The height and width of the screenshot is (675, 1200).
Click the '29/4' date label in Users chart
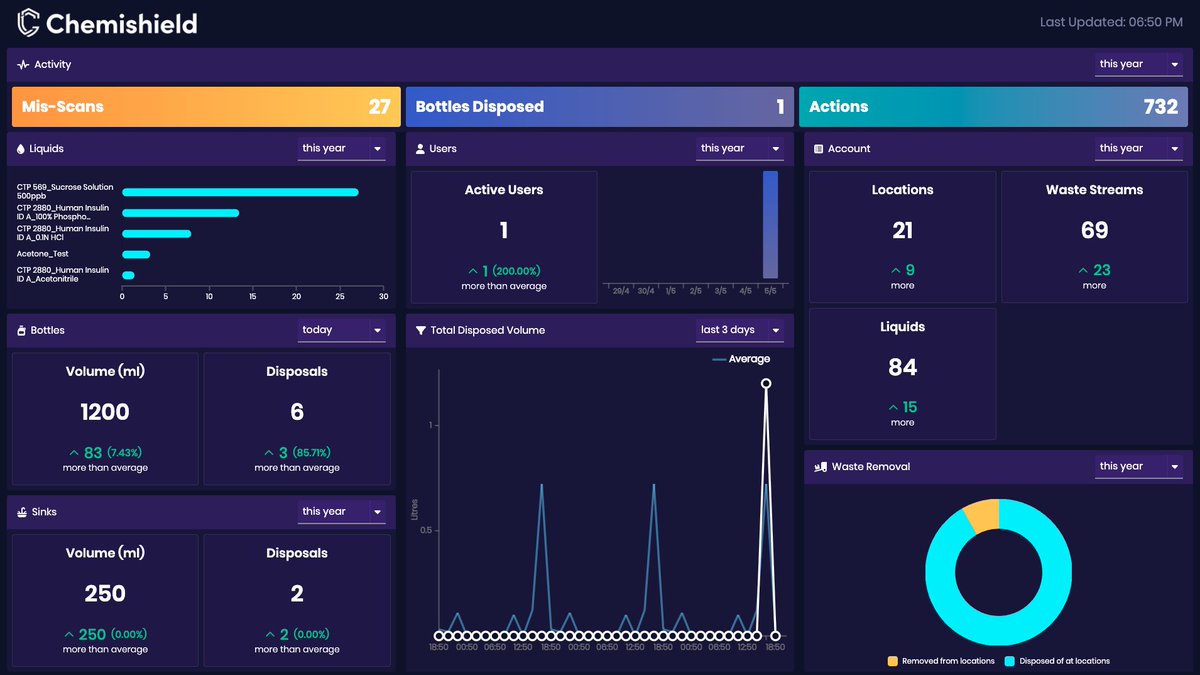tap(621, 291)
